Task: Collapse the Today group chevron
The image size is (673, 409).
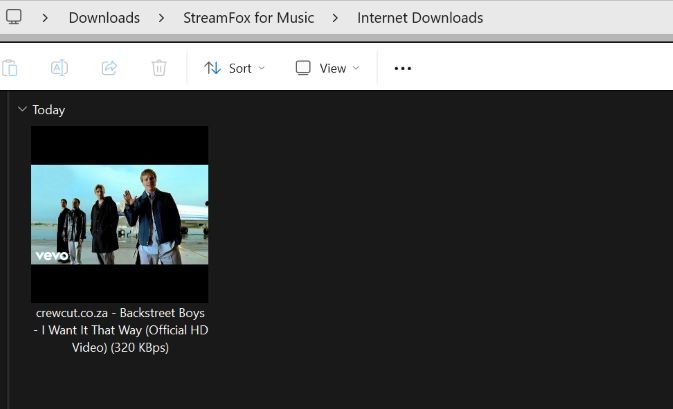Action: coord(22,109)
